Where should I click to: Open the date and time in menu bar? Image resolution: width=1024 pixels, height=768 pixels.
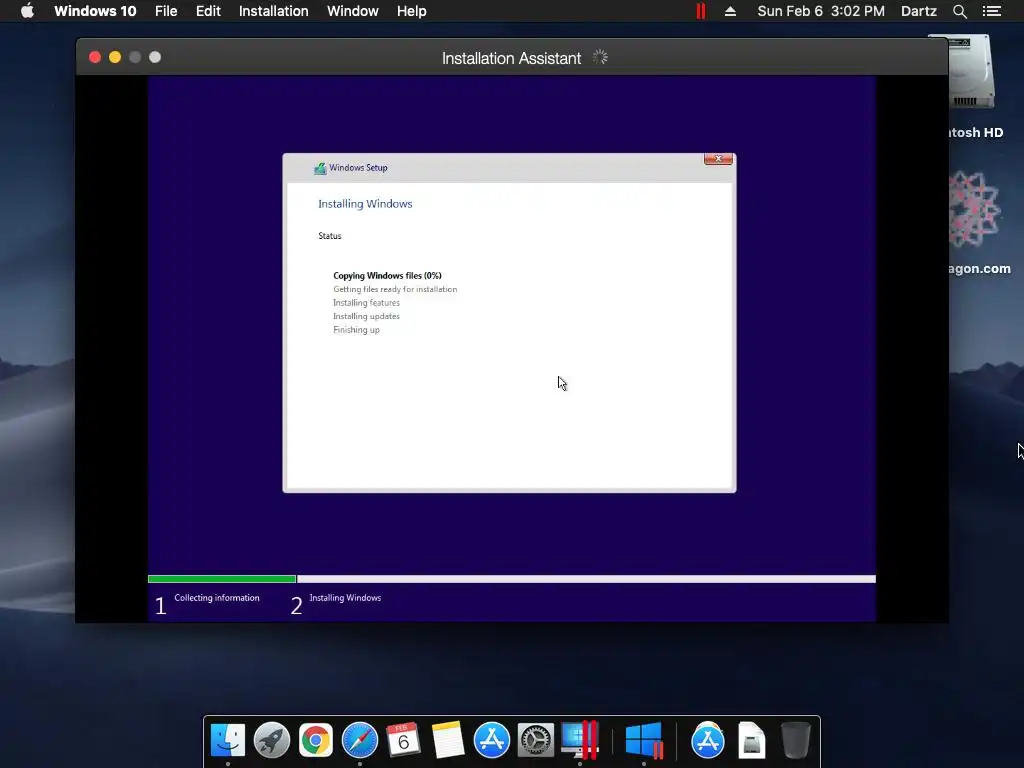821,11
